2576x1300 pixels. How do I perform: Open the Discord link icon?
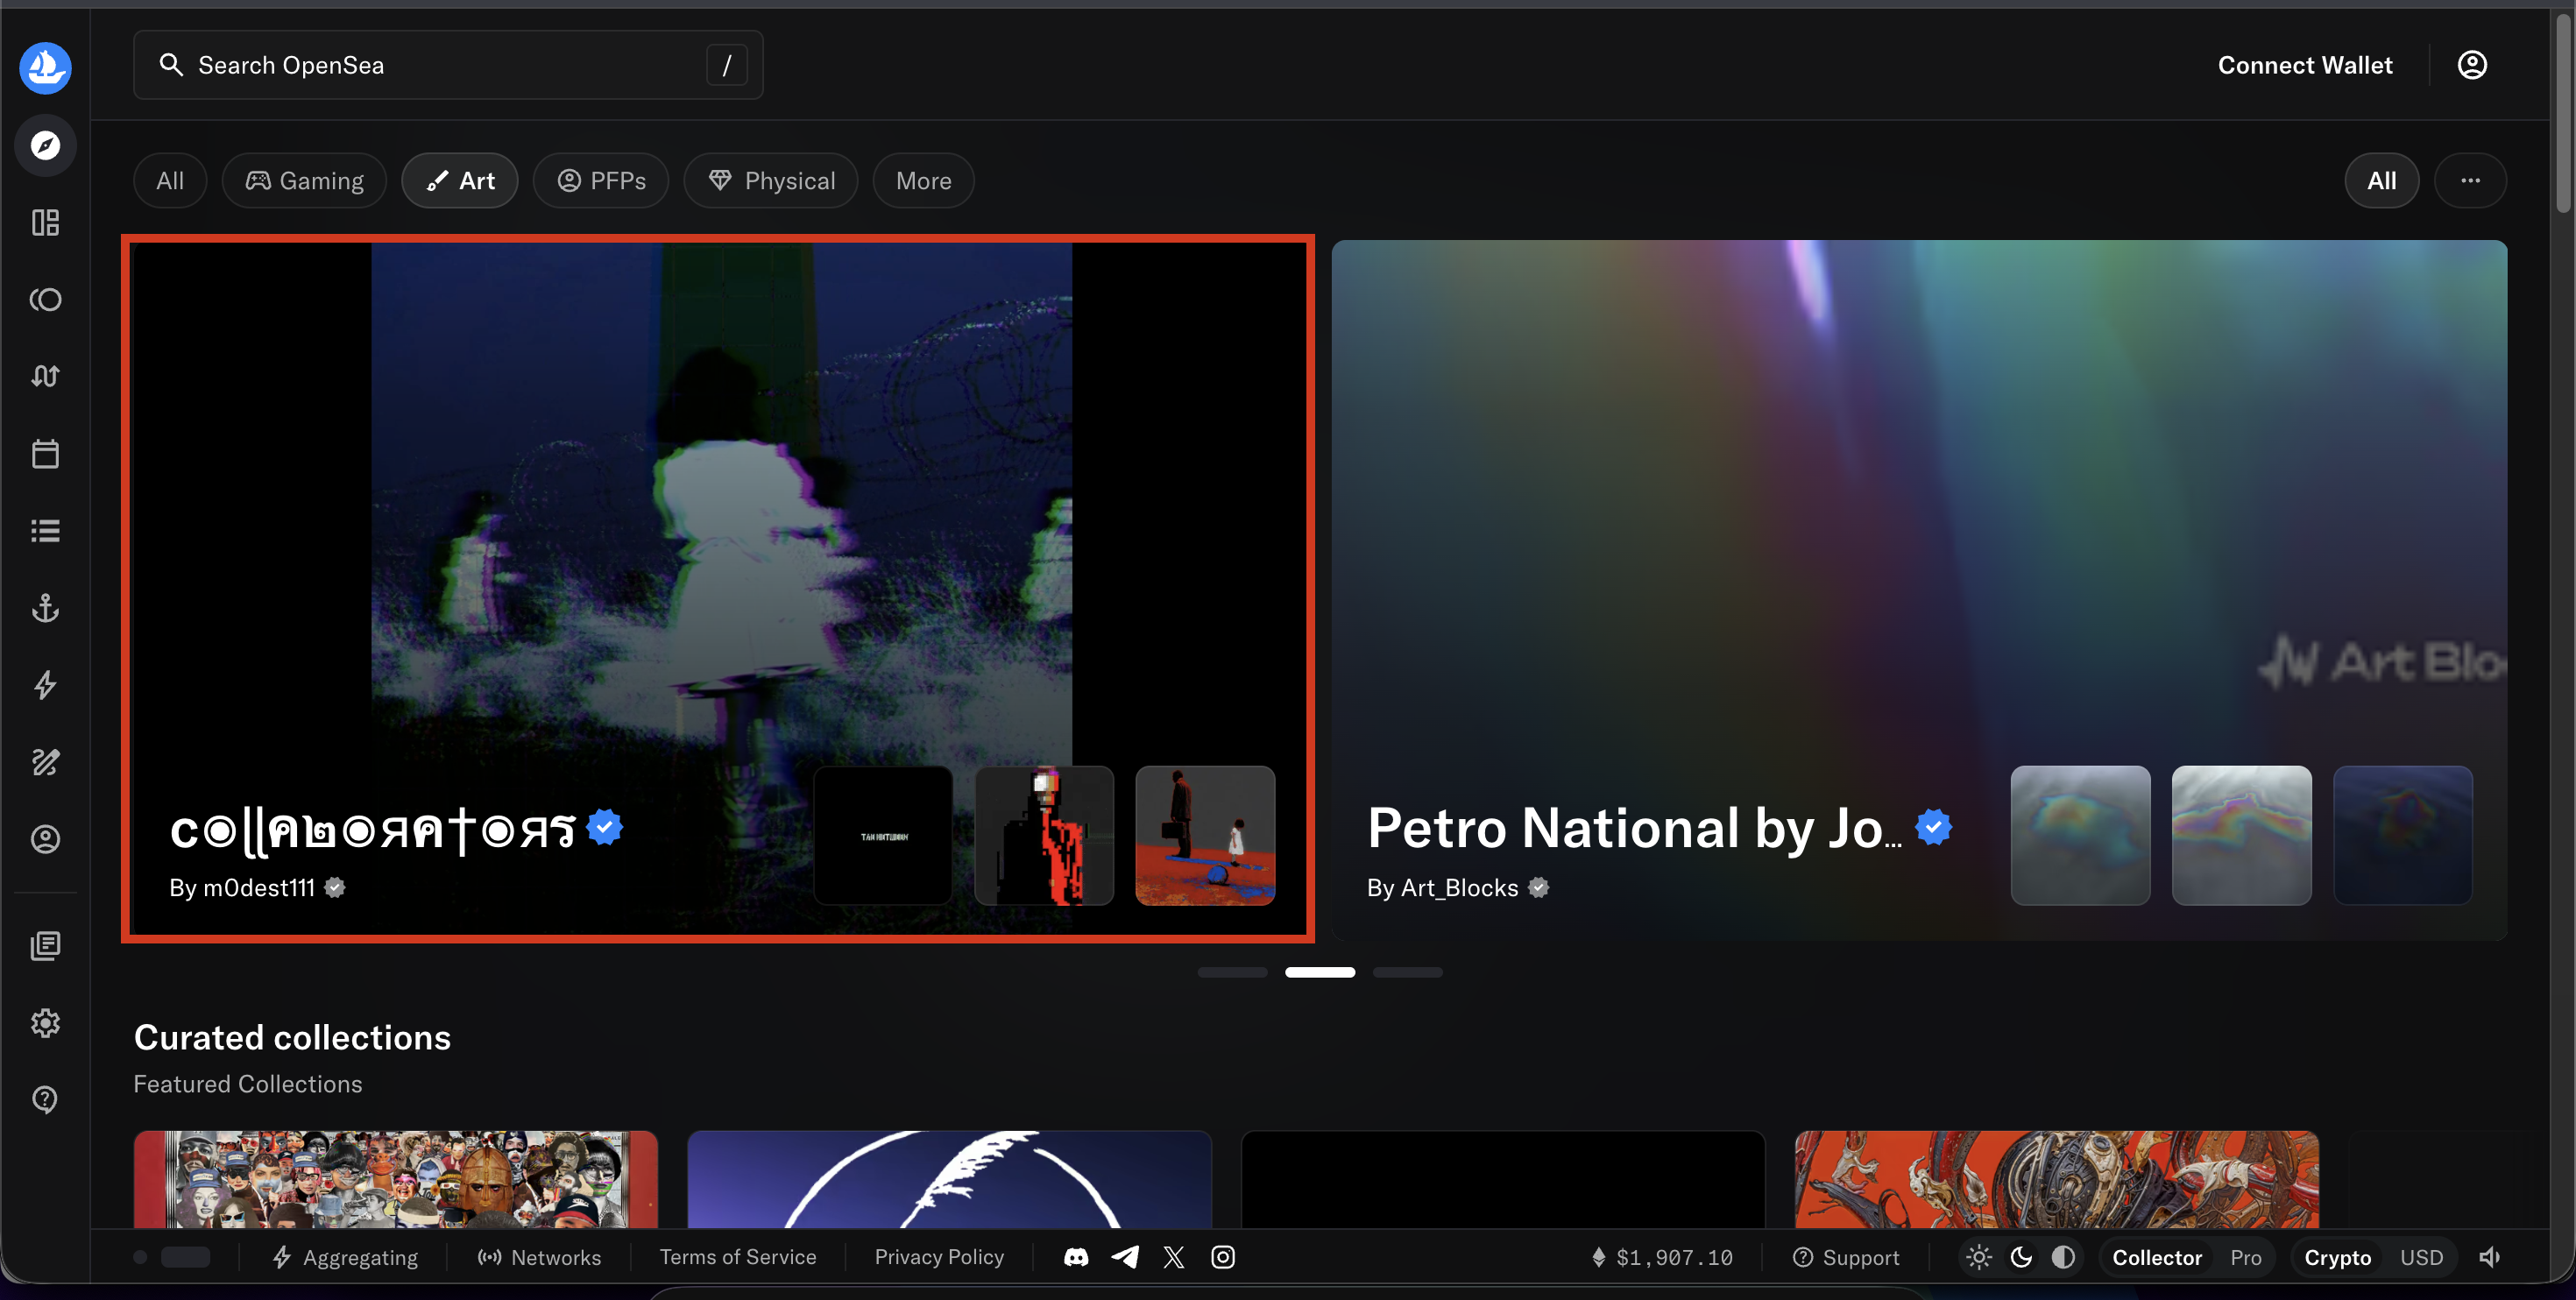(x=1076, y=1257)
